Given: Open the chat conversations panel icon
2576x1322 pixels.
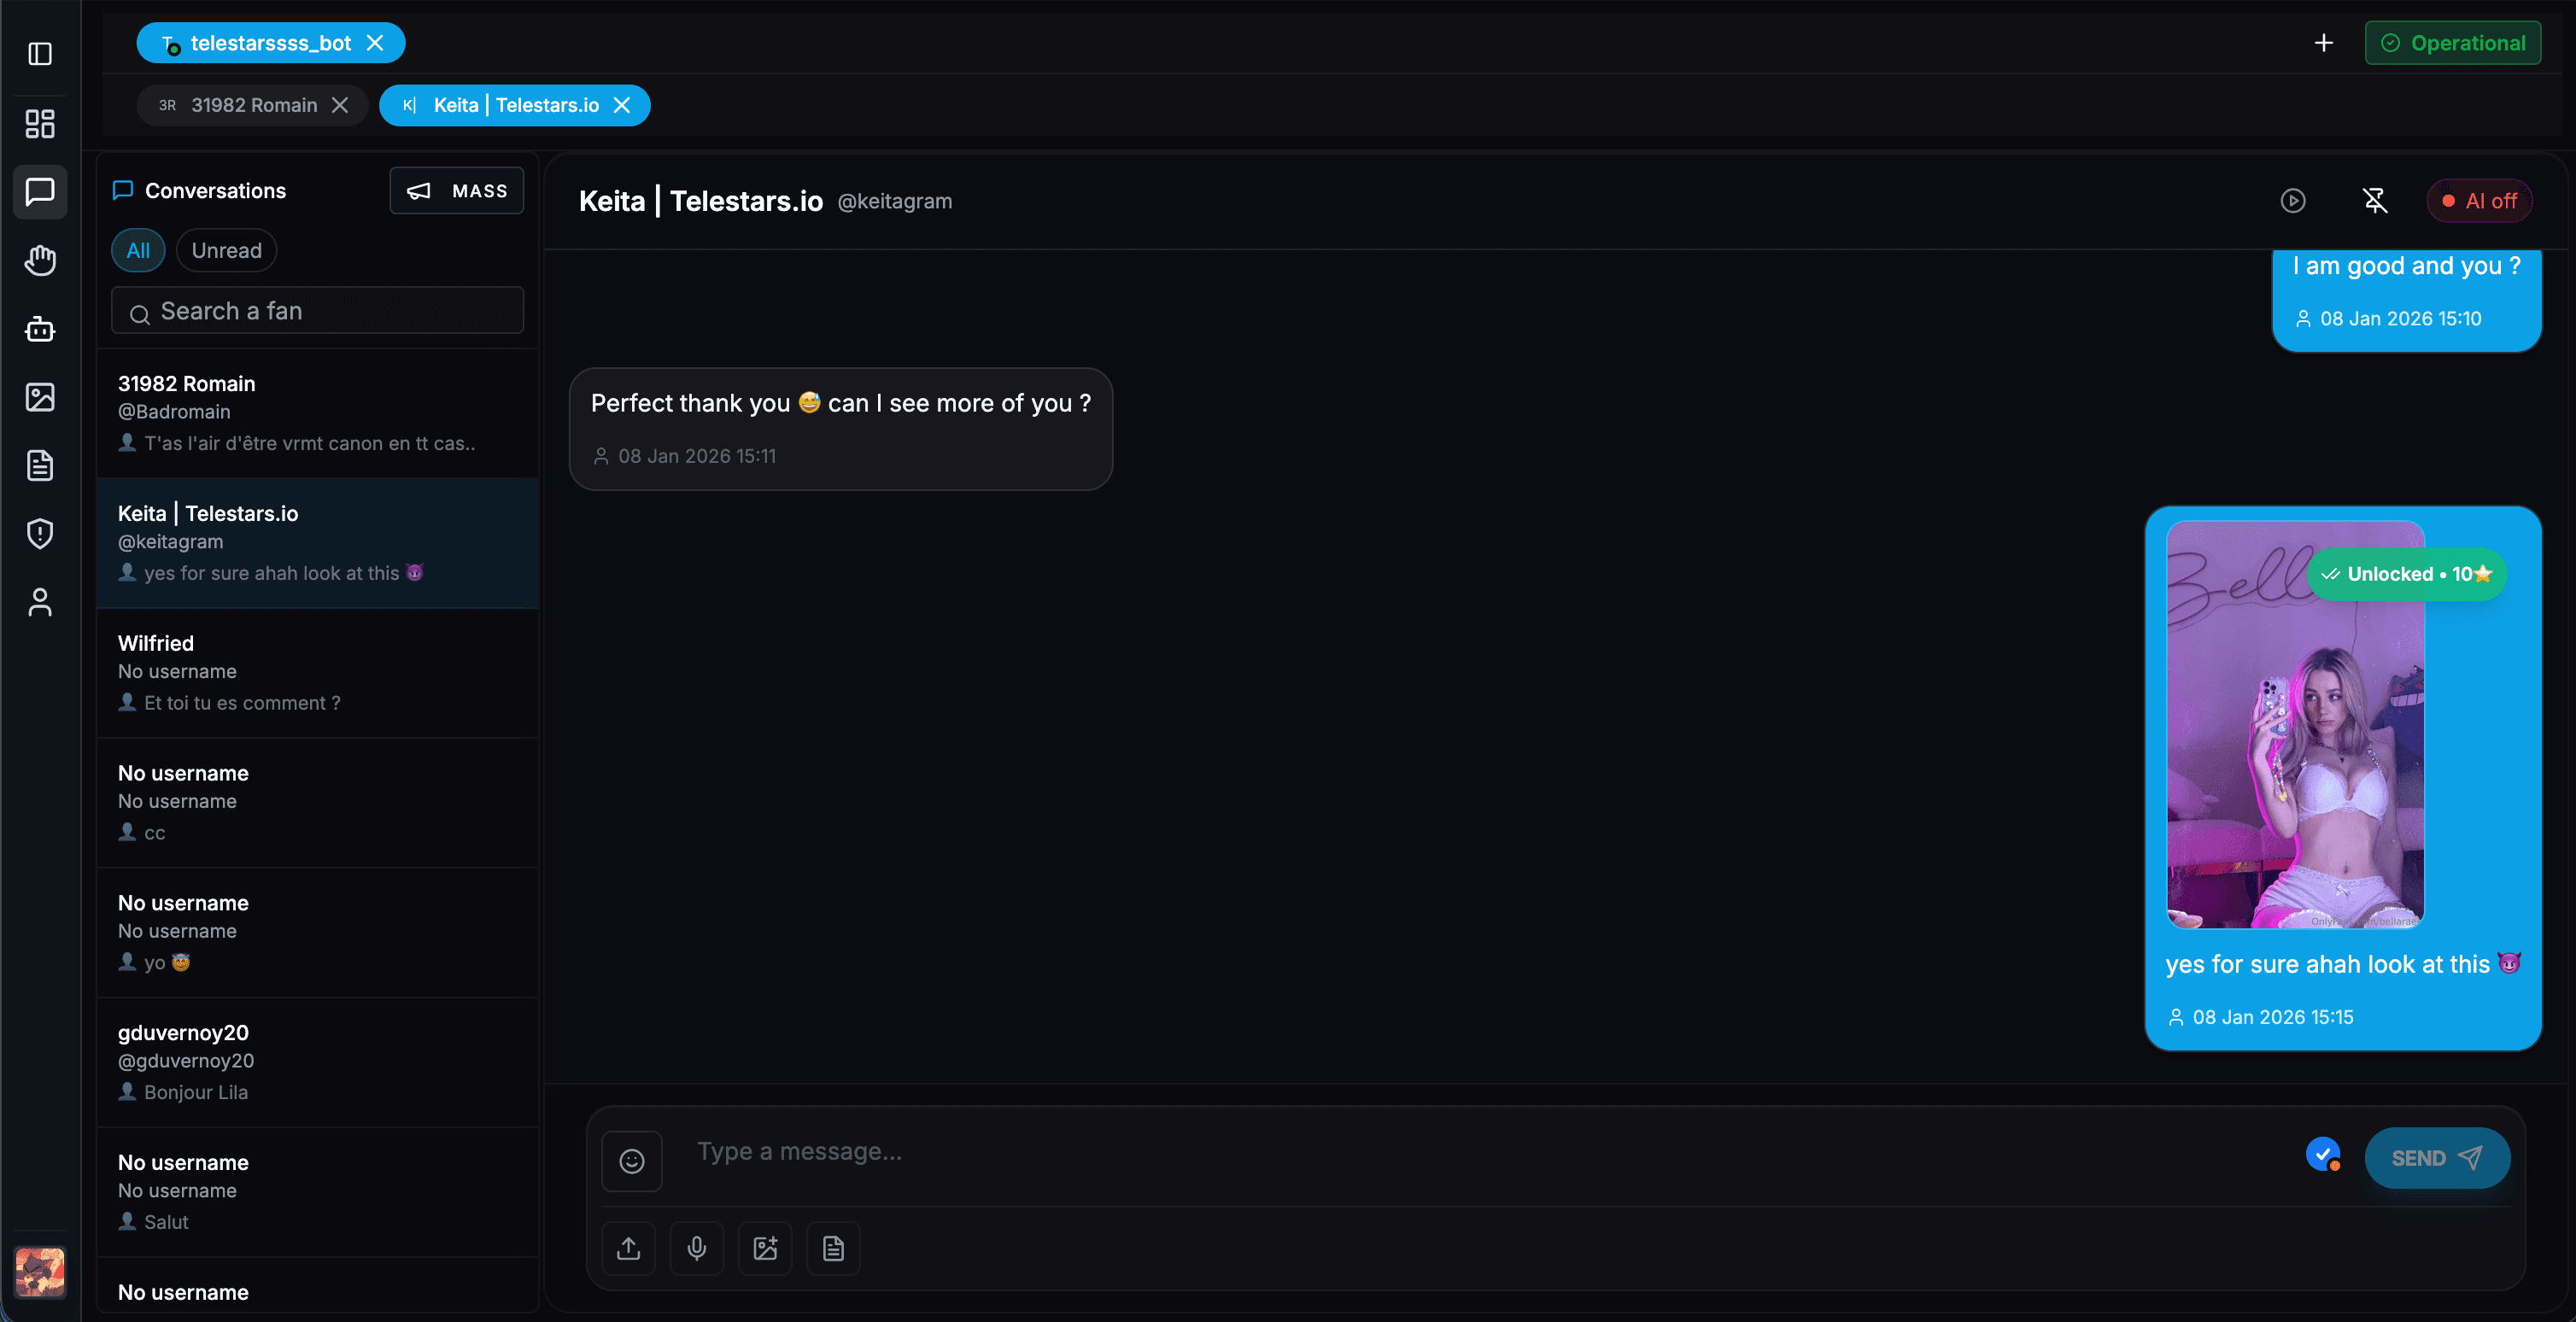Looking at the screenshot, I should coord(39,192).
